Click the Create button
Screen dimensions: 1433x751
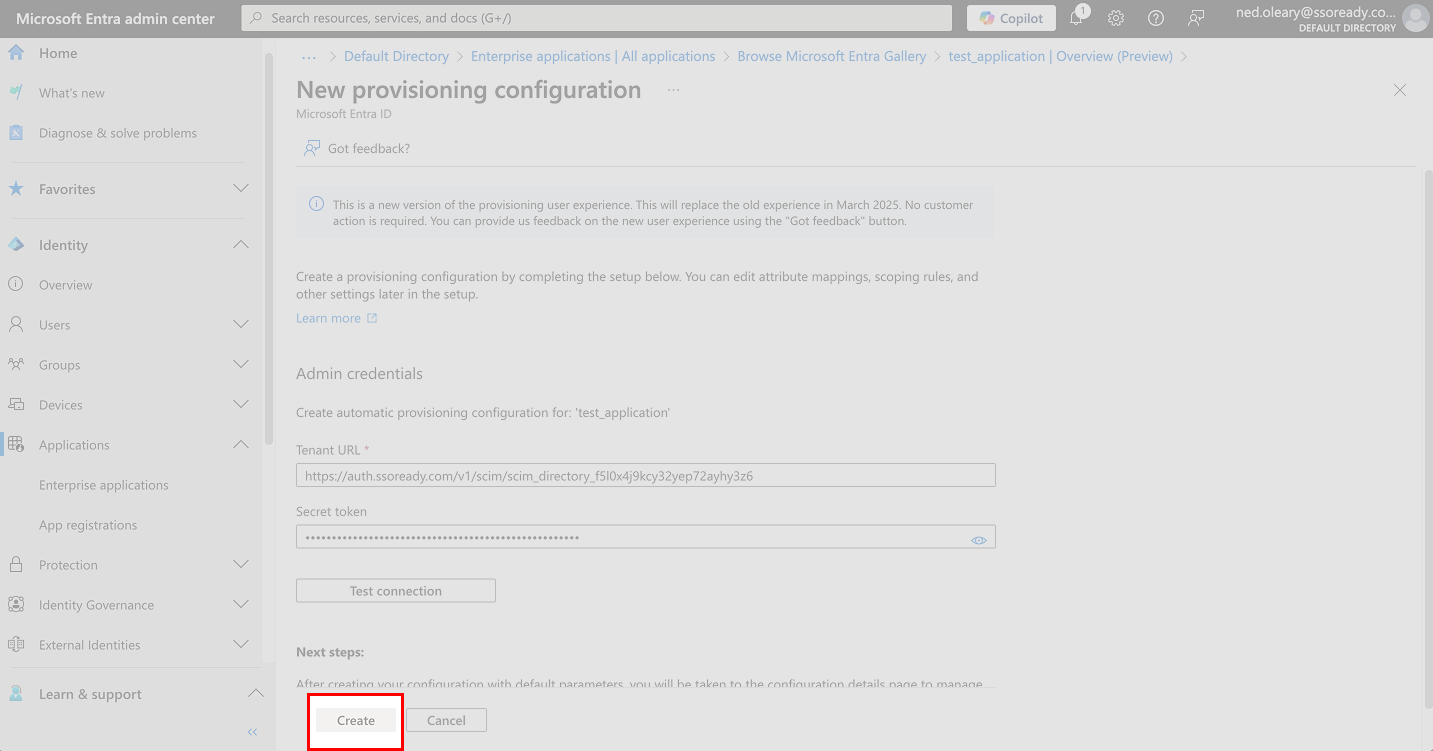(356, 720)
